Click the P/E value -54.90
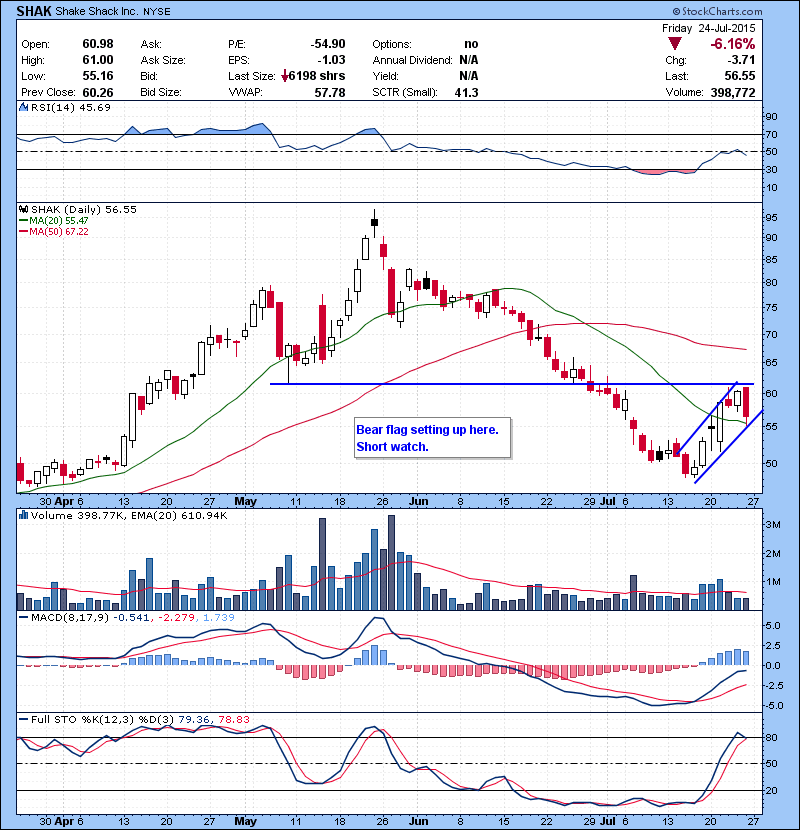 click(x=328, y=44)
